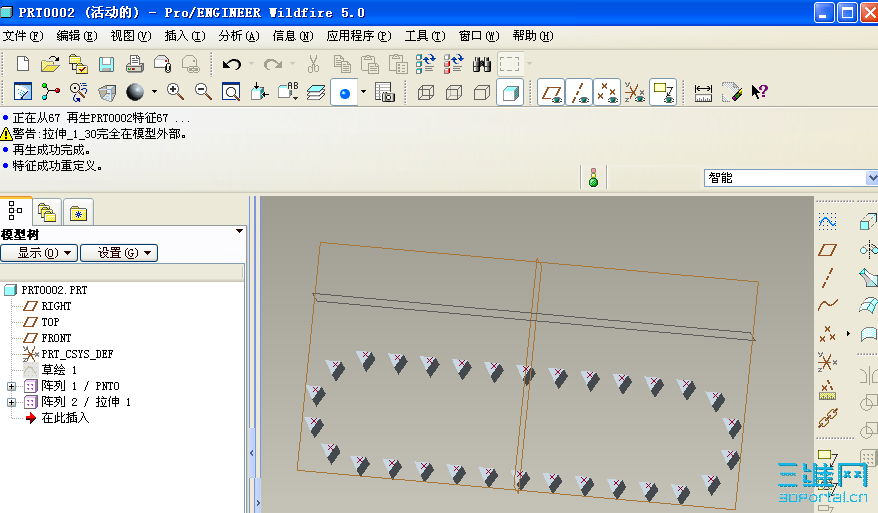The height and width of the screenshot is (513, 878).
Task: Open the 工具(T) menu
Action: click(425, 36)
